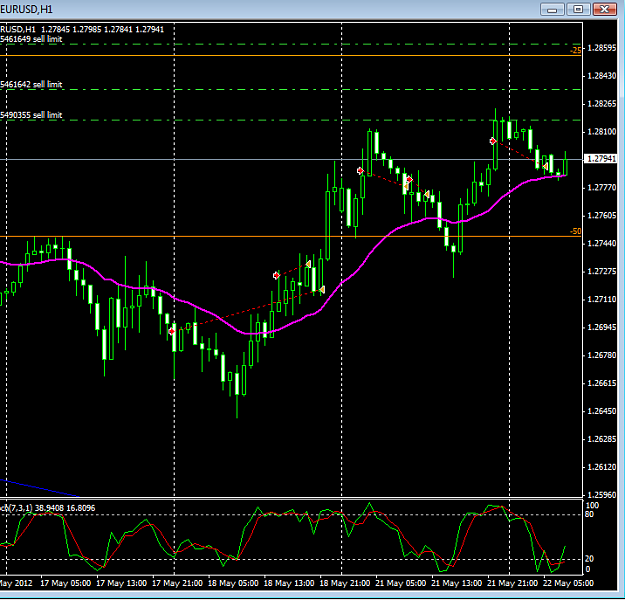Click the 1.27110 price scale value
The image size is (625, 600).
coord(602,299)
